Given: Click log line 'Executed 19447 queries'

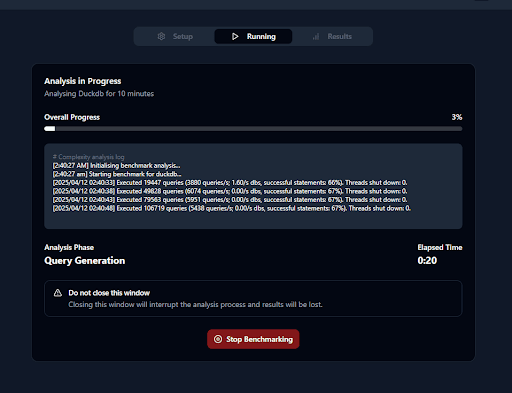Looking at the screenshot, I should 230,183.
